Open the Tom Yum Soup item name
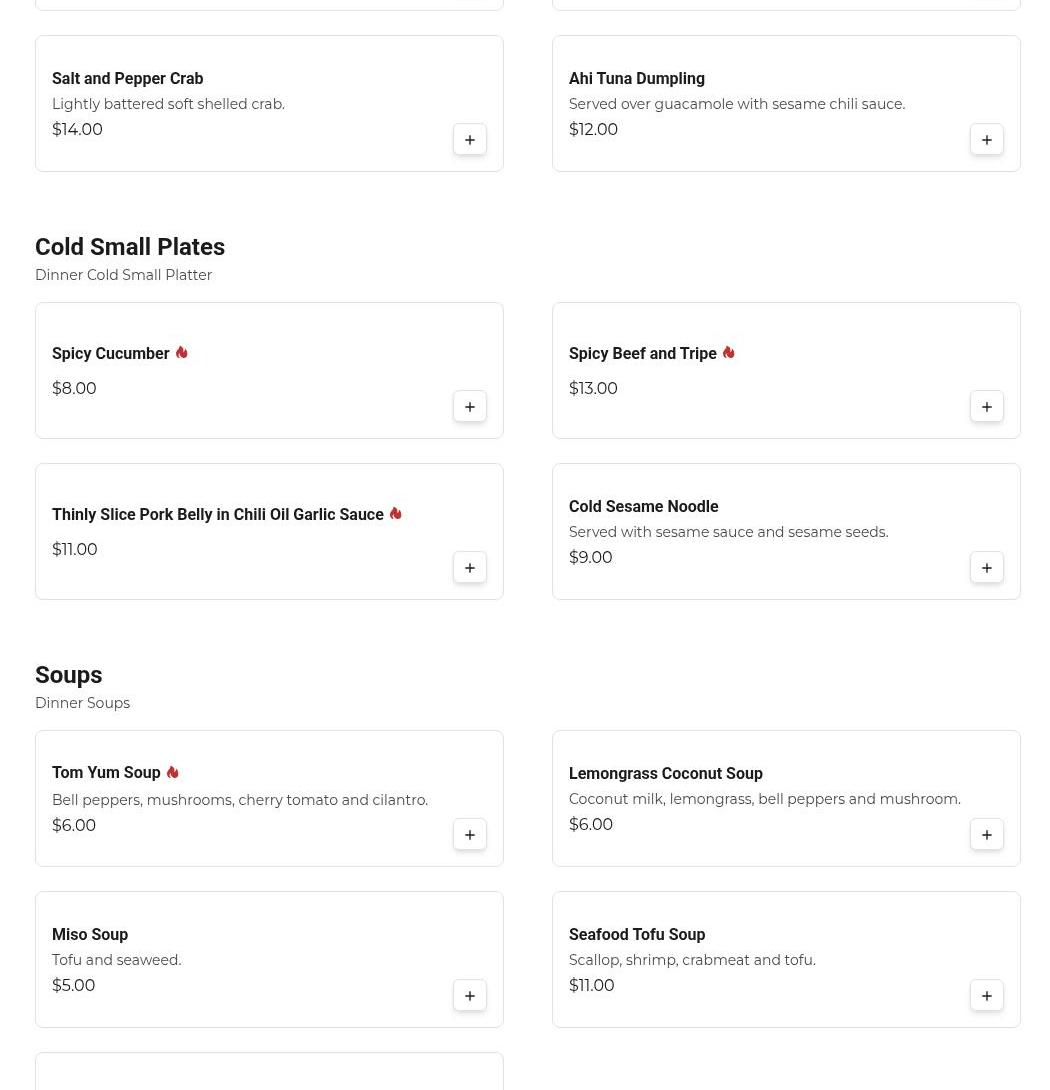1050x1090 pixels. 106,772
